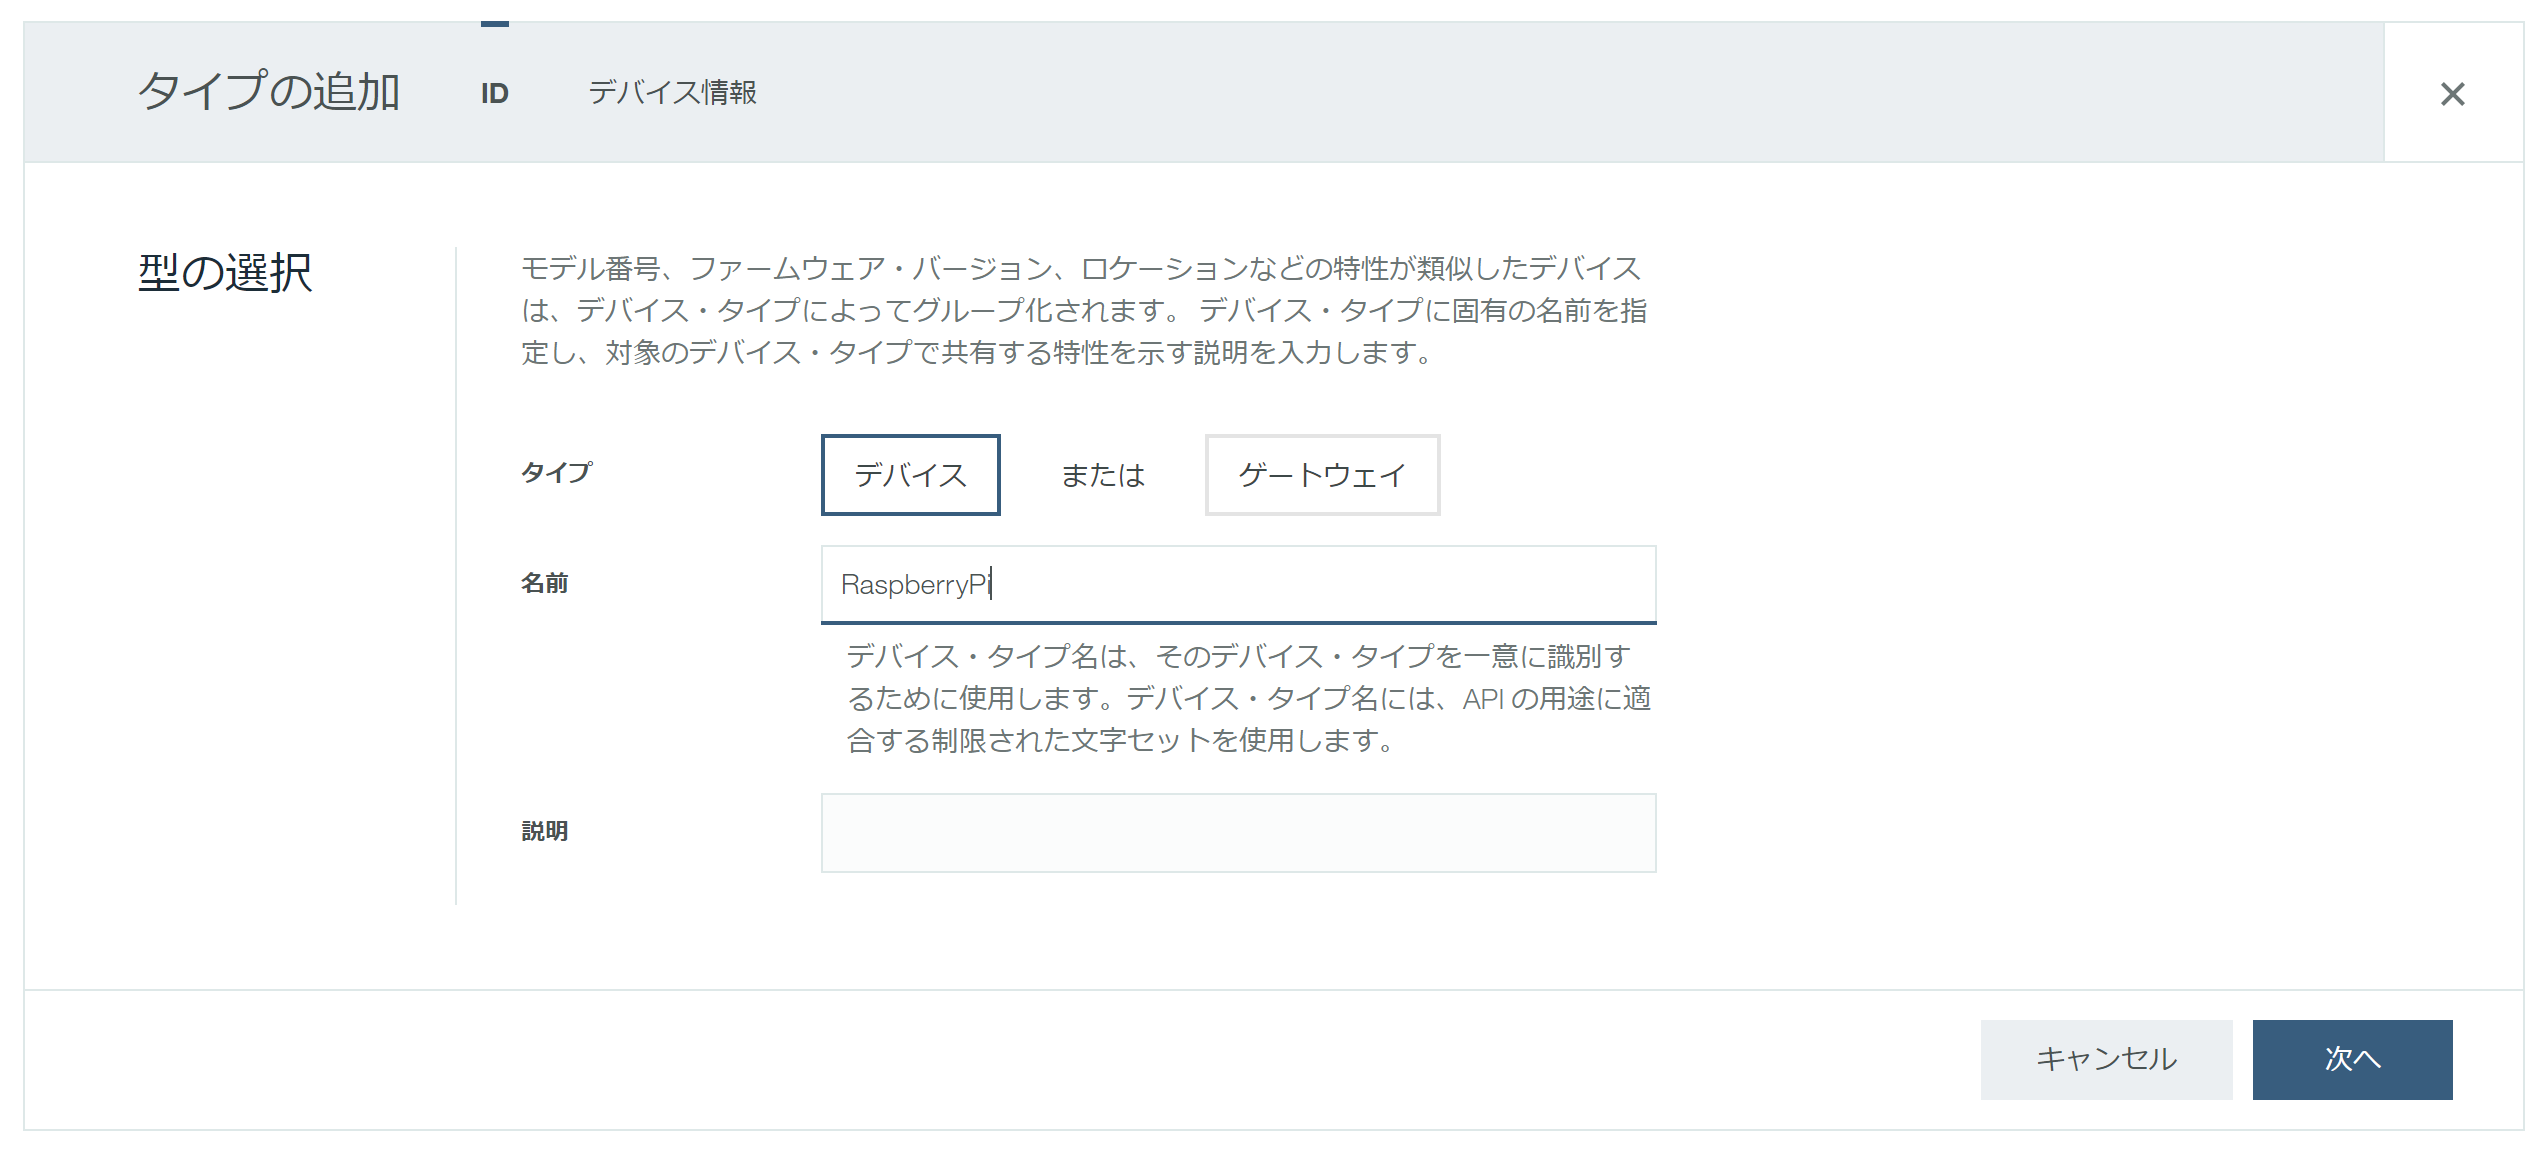This screenshot has width=2541, height=1170.
Task: Click the 型の選択 section heading
Action: coord(225,273)
